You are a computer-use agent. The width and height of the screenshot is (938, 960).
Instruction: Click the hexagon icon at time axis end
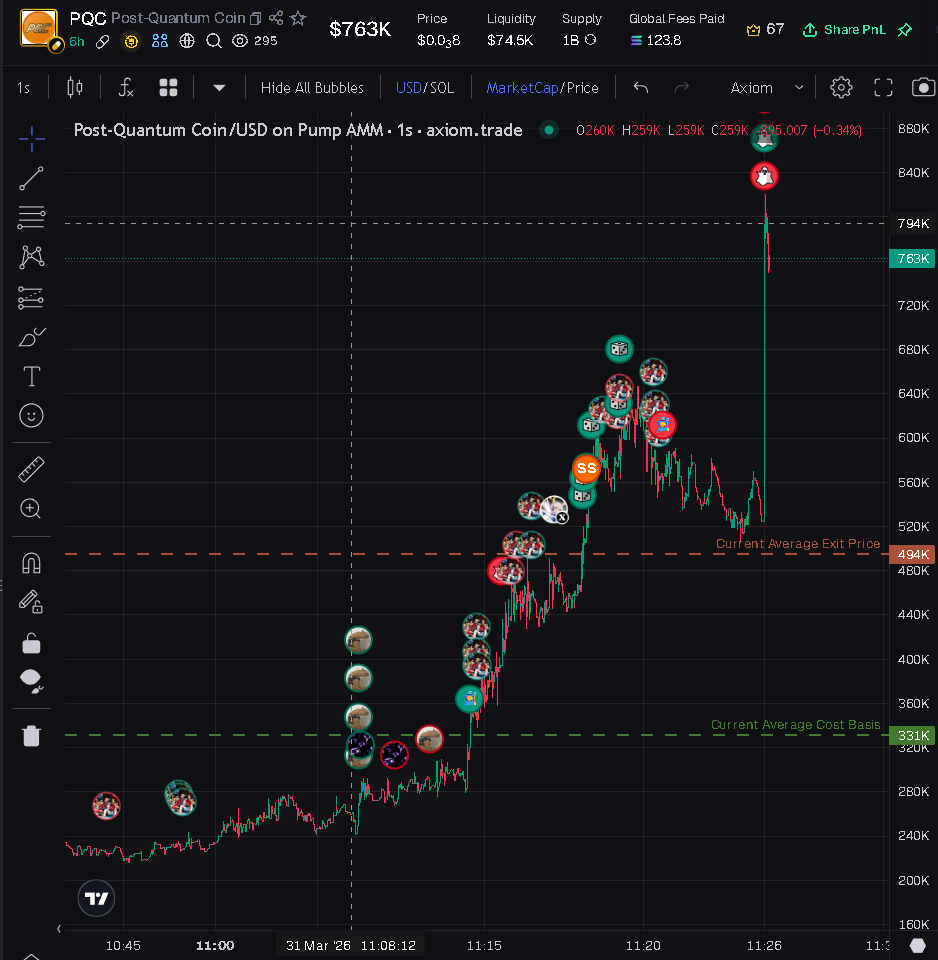click(x=917, y=945)
